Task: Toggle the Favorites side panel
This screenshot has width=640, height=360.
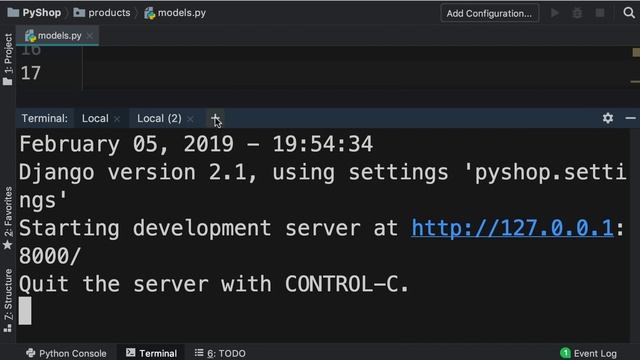Action: click(x=8, y=218)
